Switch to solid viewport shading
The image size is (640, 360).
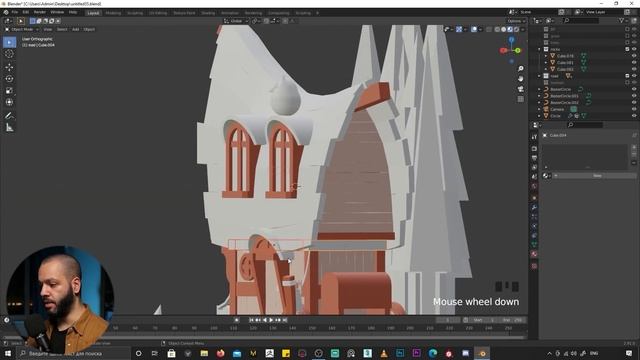click(x=504, y=29)
